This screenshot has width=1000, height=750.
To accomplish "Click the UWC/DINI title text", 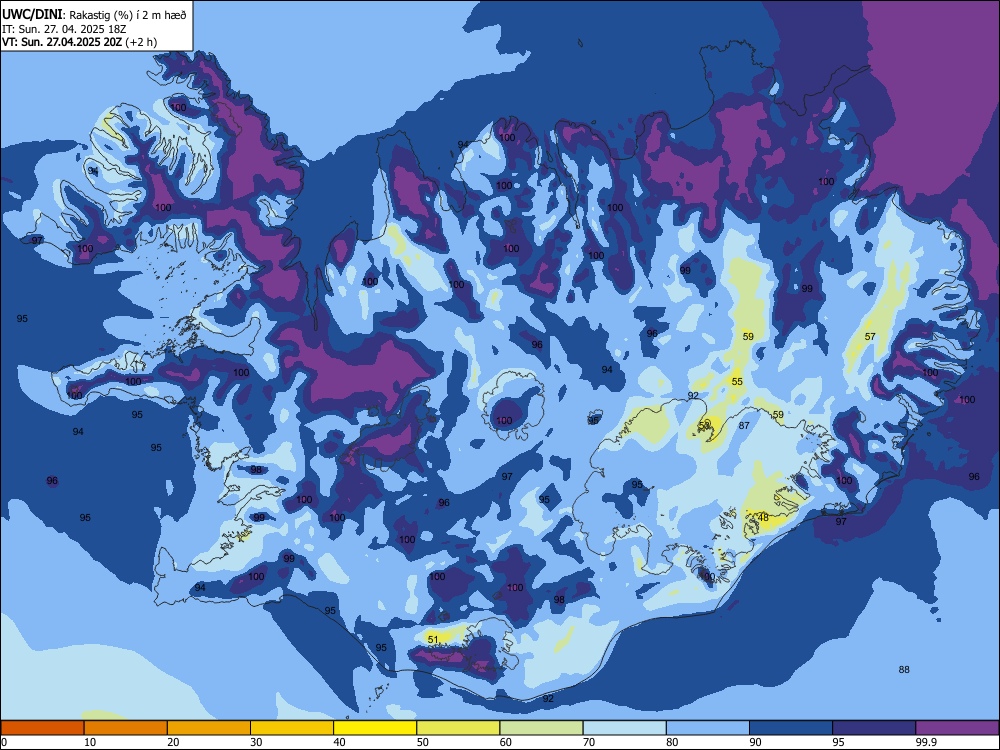I will (x=31, y=15).
